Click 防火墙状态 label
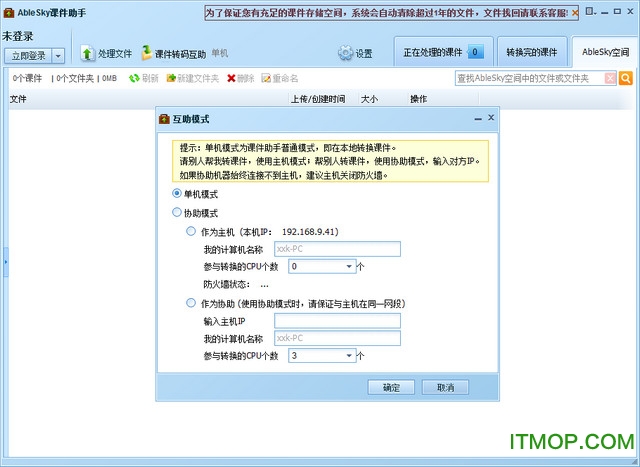The width and height of the screenshot is (640, 467). pos(227,285)
